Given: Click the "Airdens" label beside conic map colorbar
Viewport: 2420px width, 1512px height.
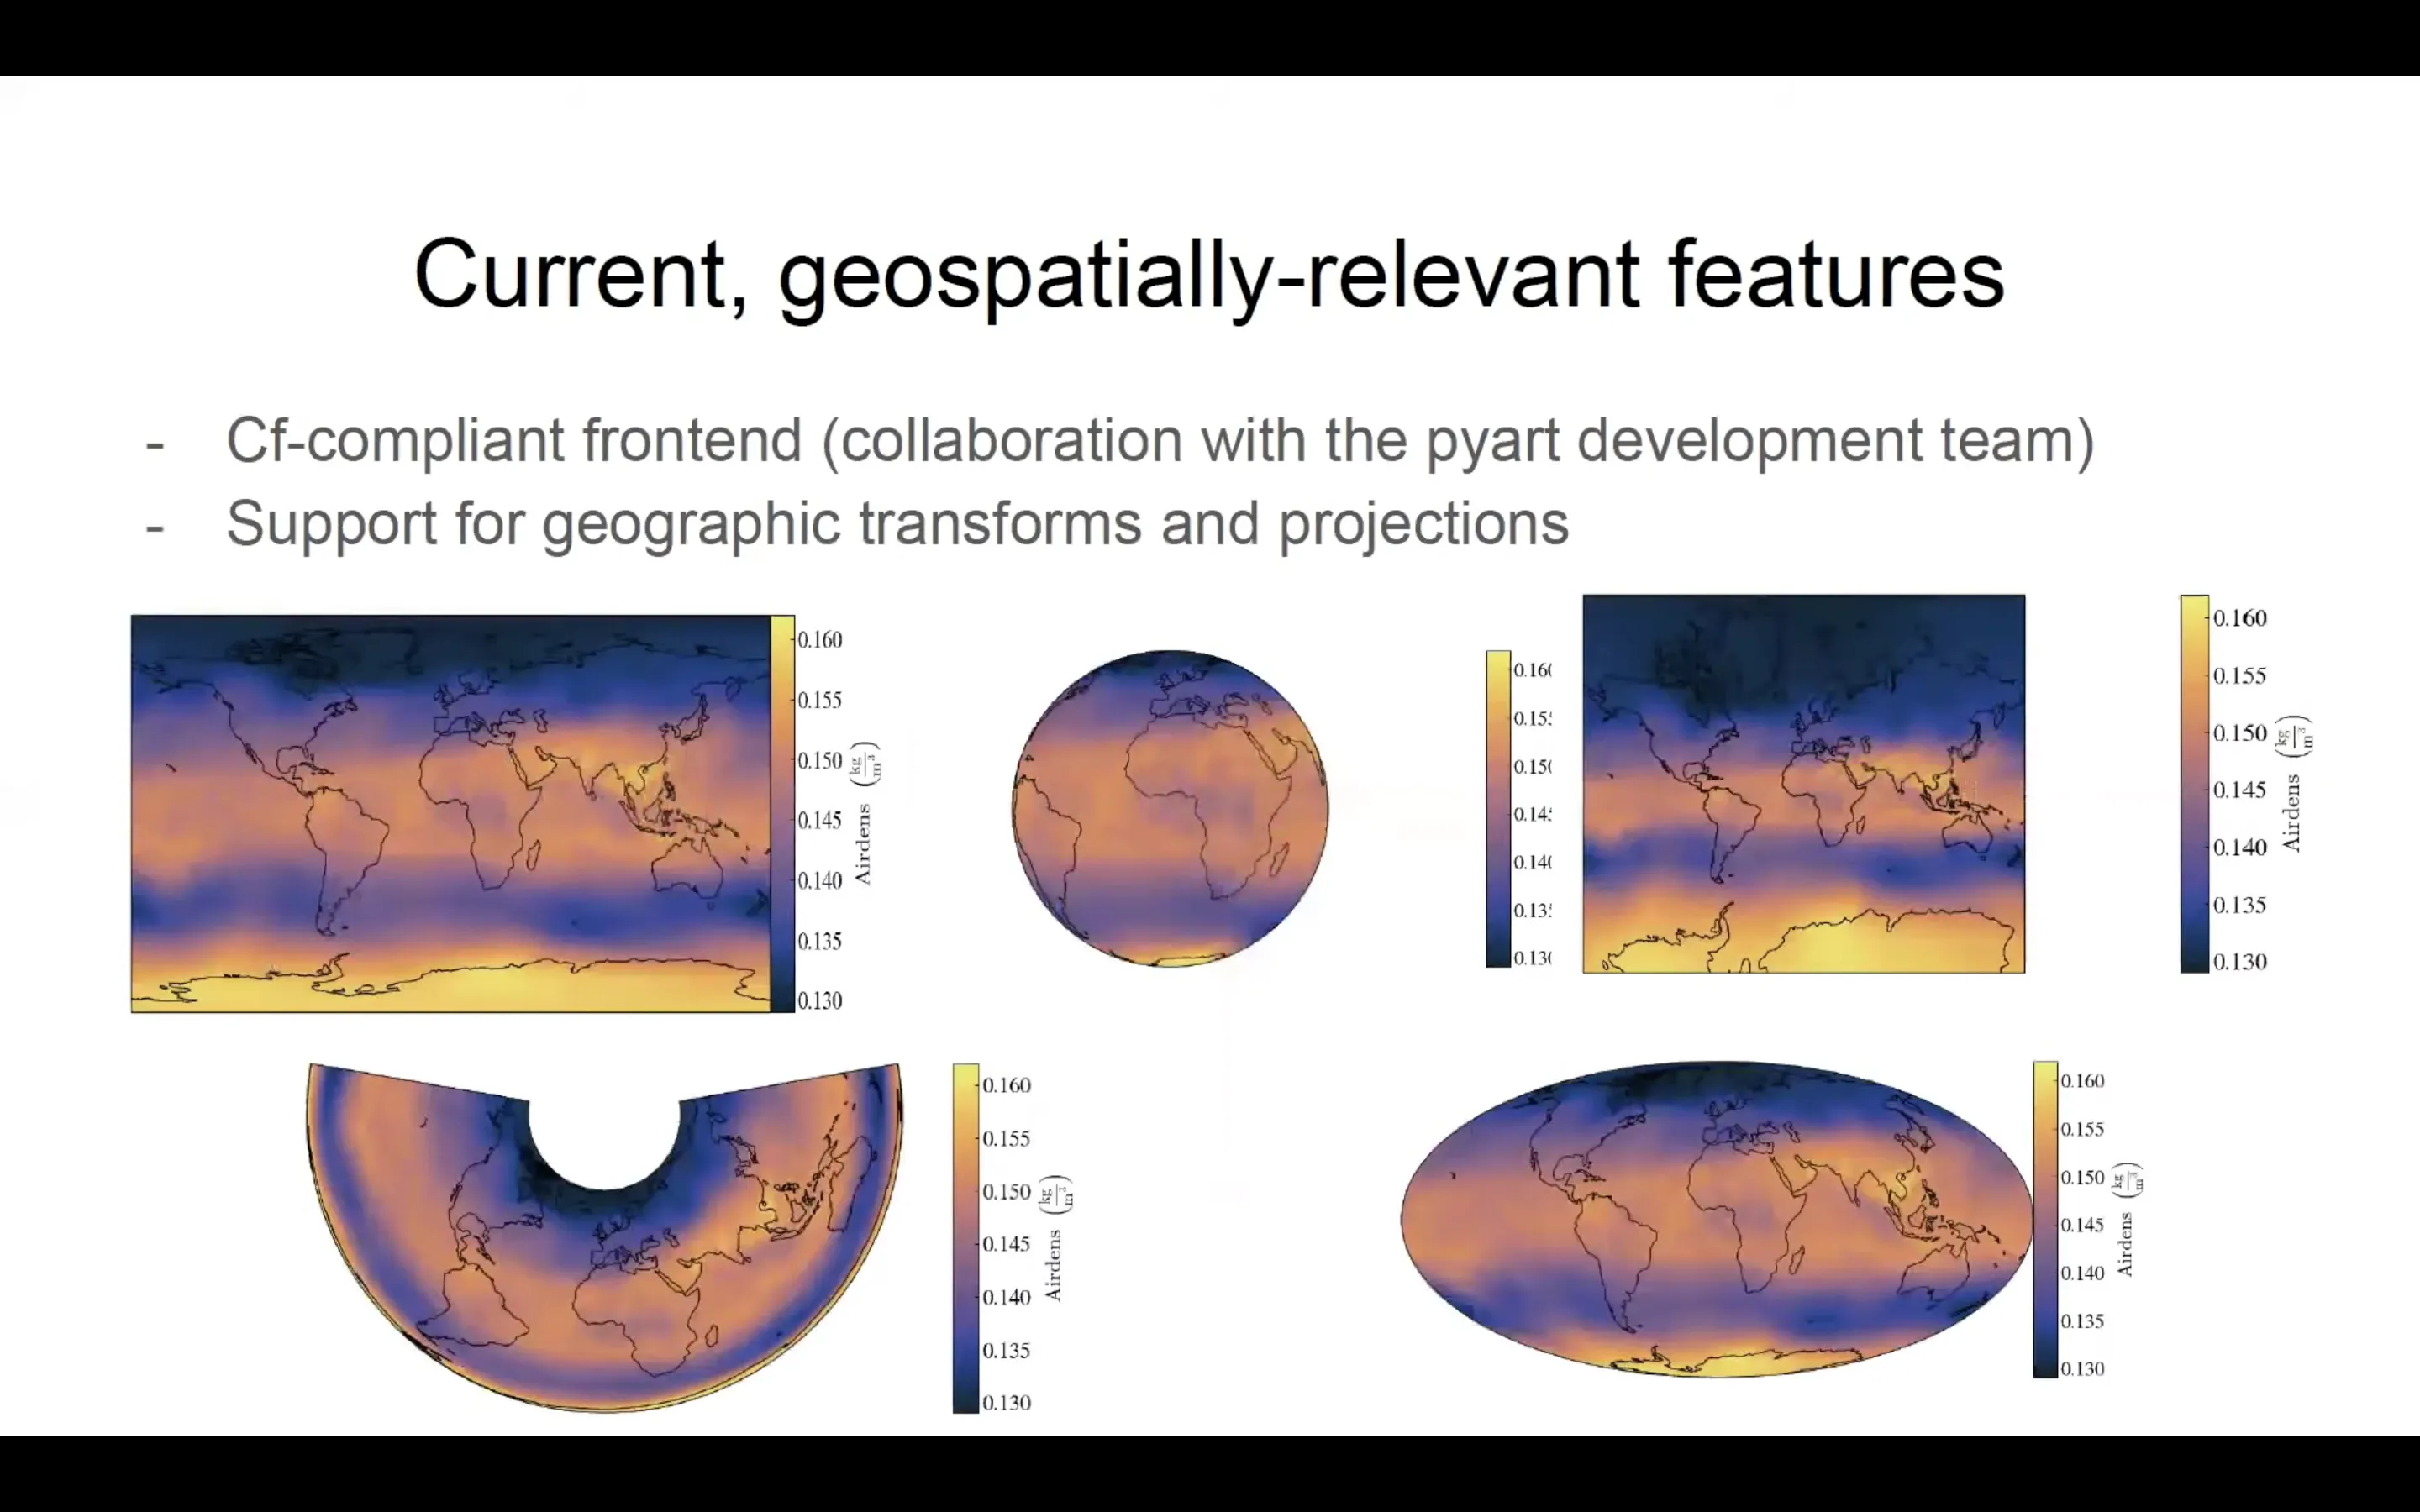Looking at the screenshot, I should 1053,1265.
